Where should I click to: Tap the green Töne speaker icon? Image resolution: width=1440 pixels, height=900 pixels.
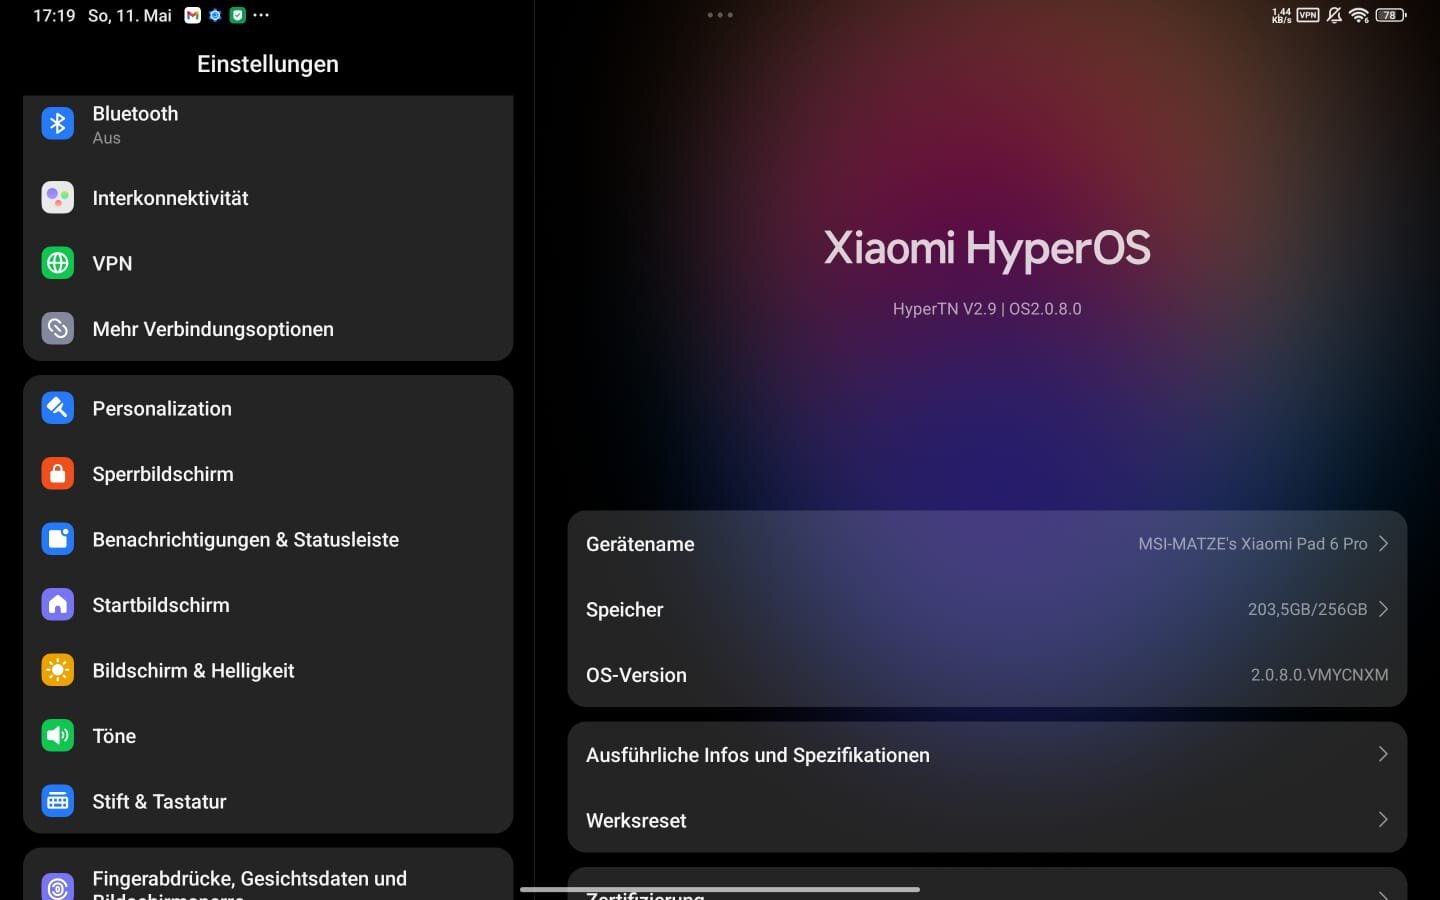(x=58, y=736)
